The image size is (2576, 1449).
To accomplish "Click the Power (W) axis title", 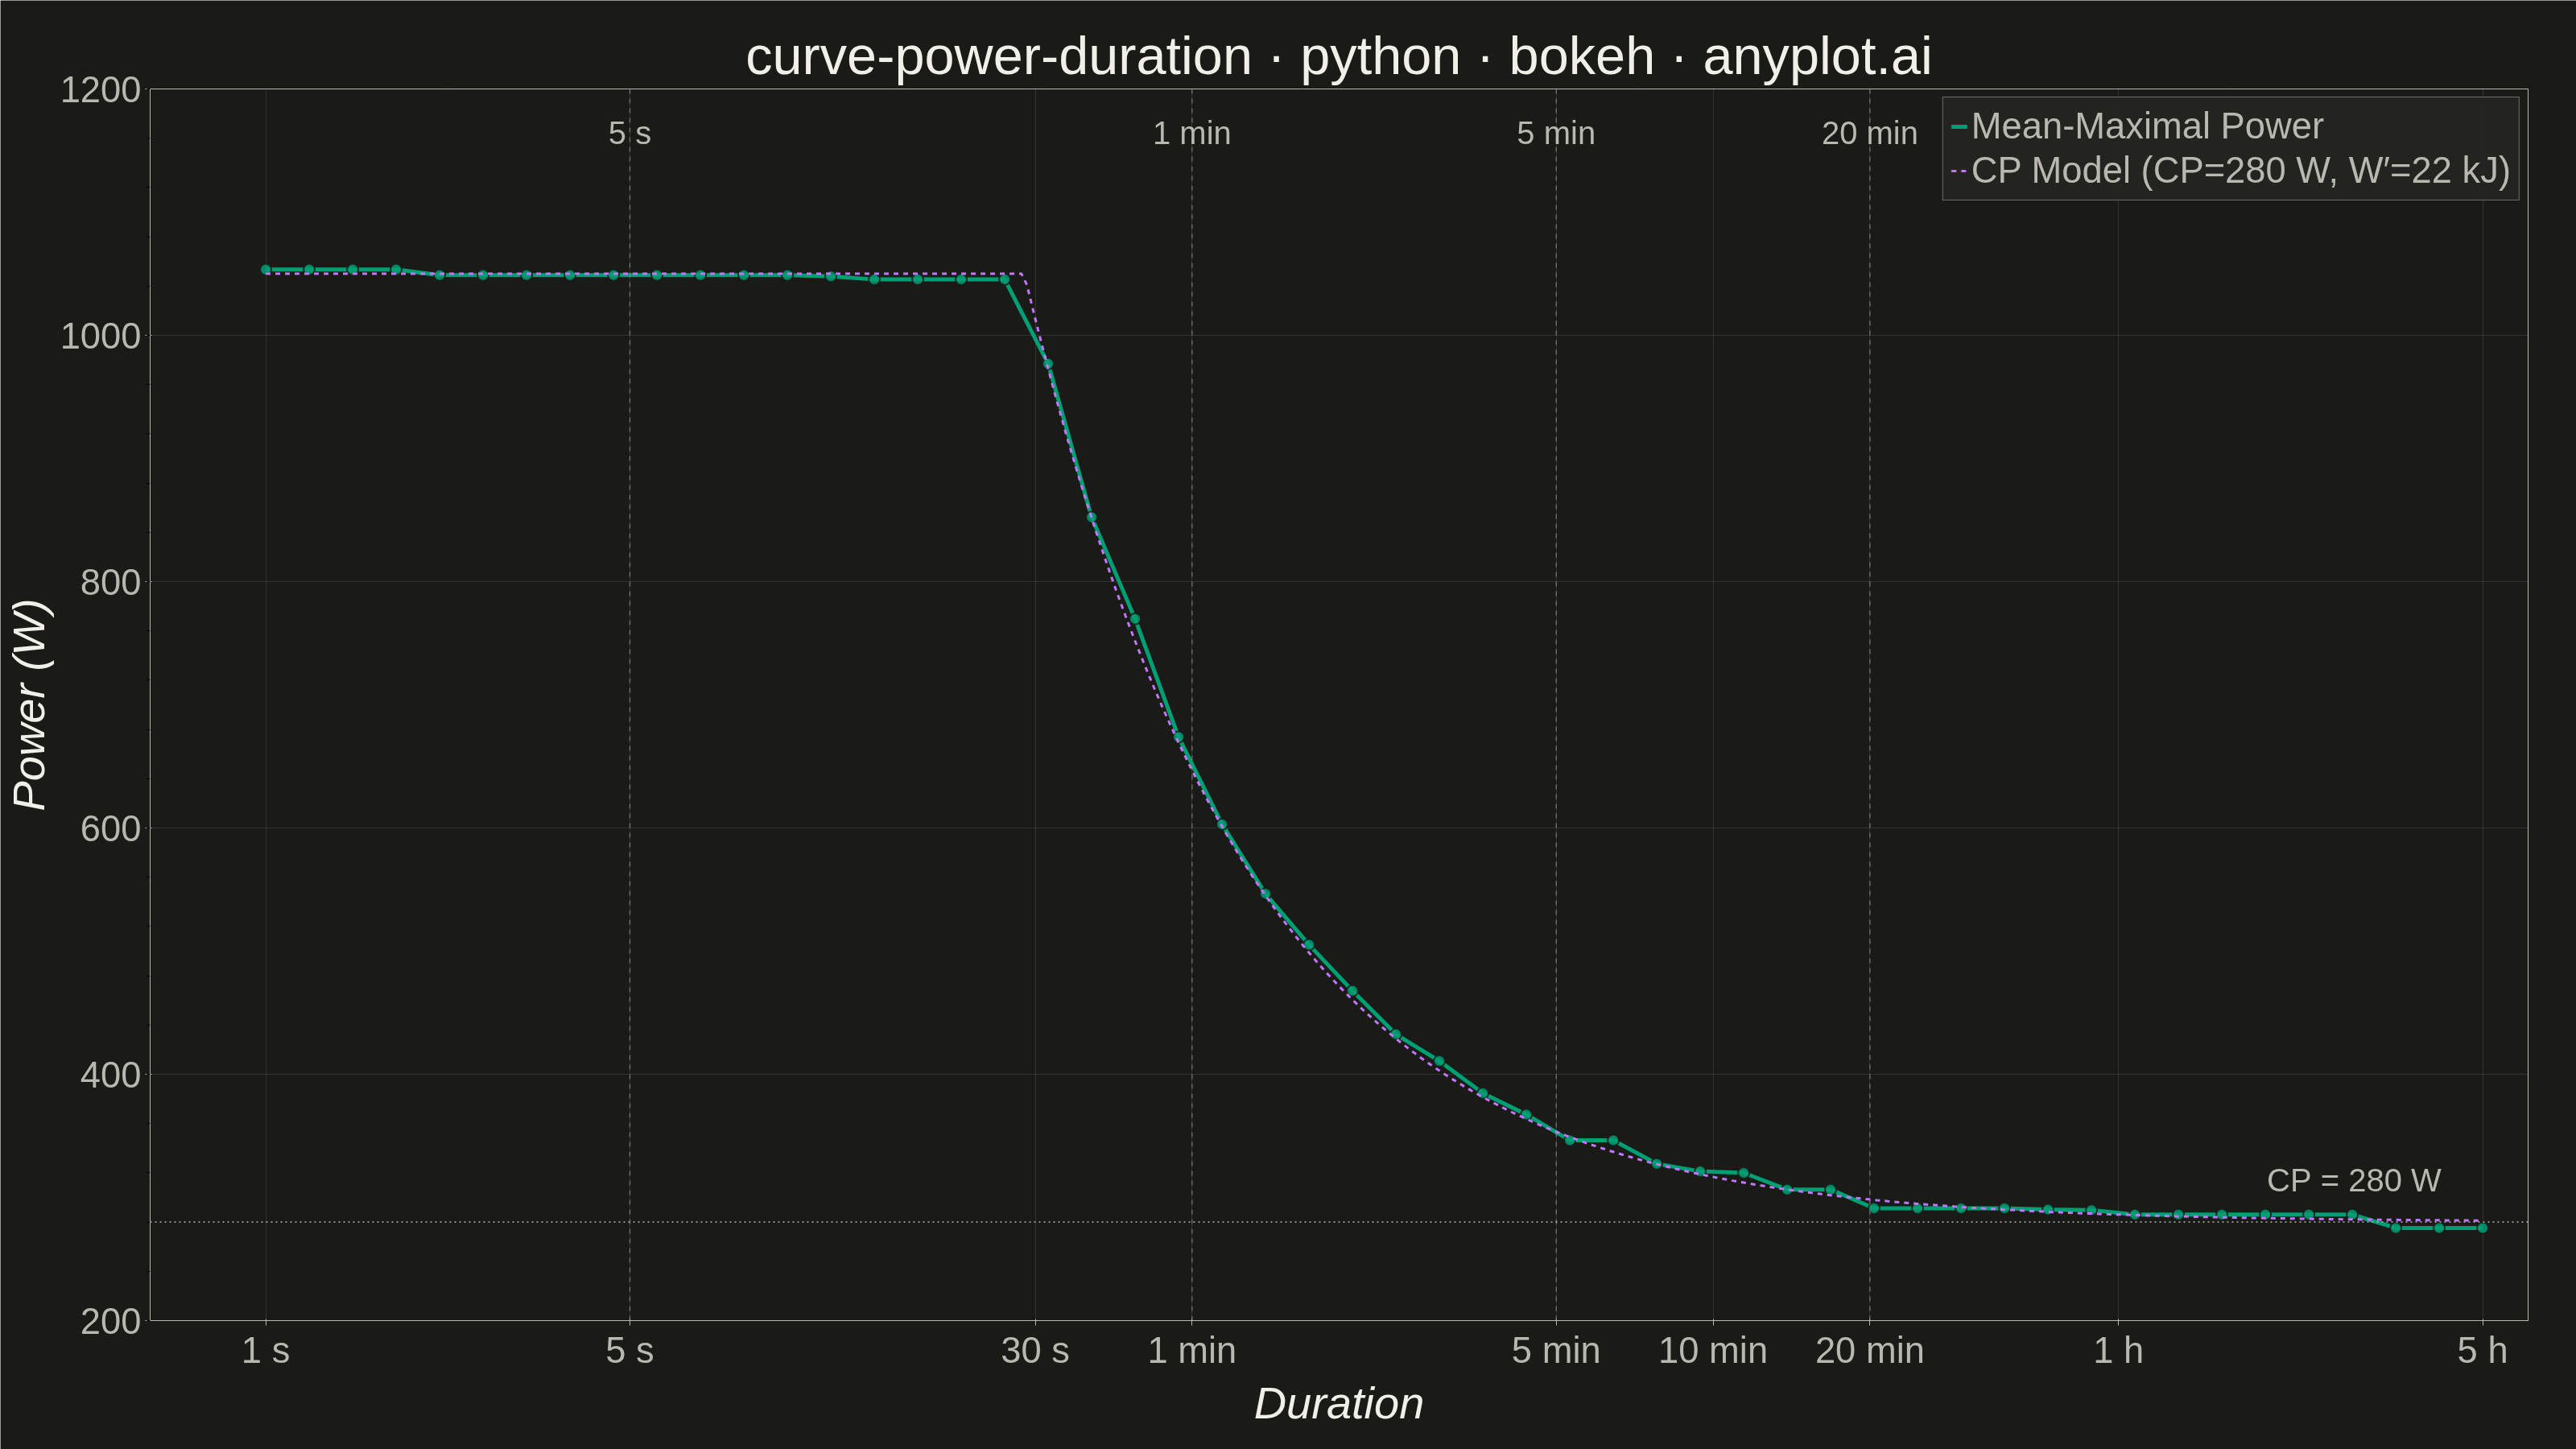I will click(30, 705).
